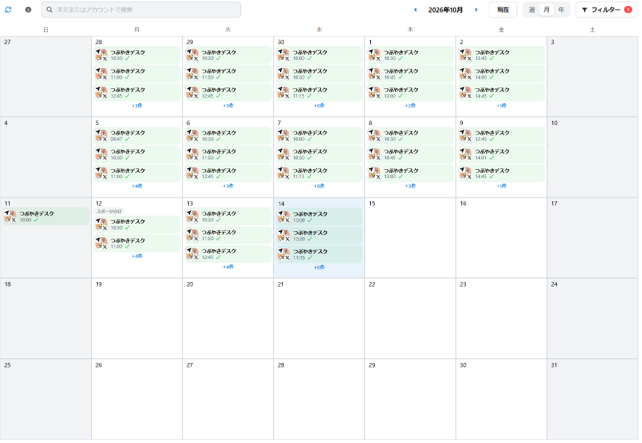Click account avatar of 11:50 post on the 29th
This screenshot has width=642, height=443.
192,74
